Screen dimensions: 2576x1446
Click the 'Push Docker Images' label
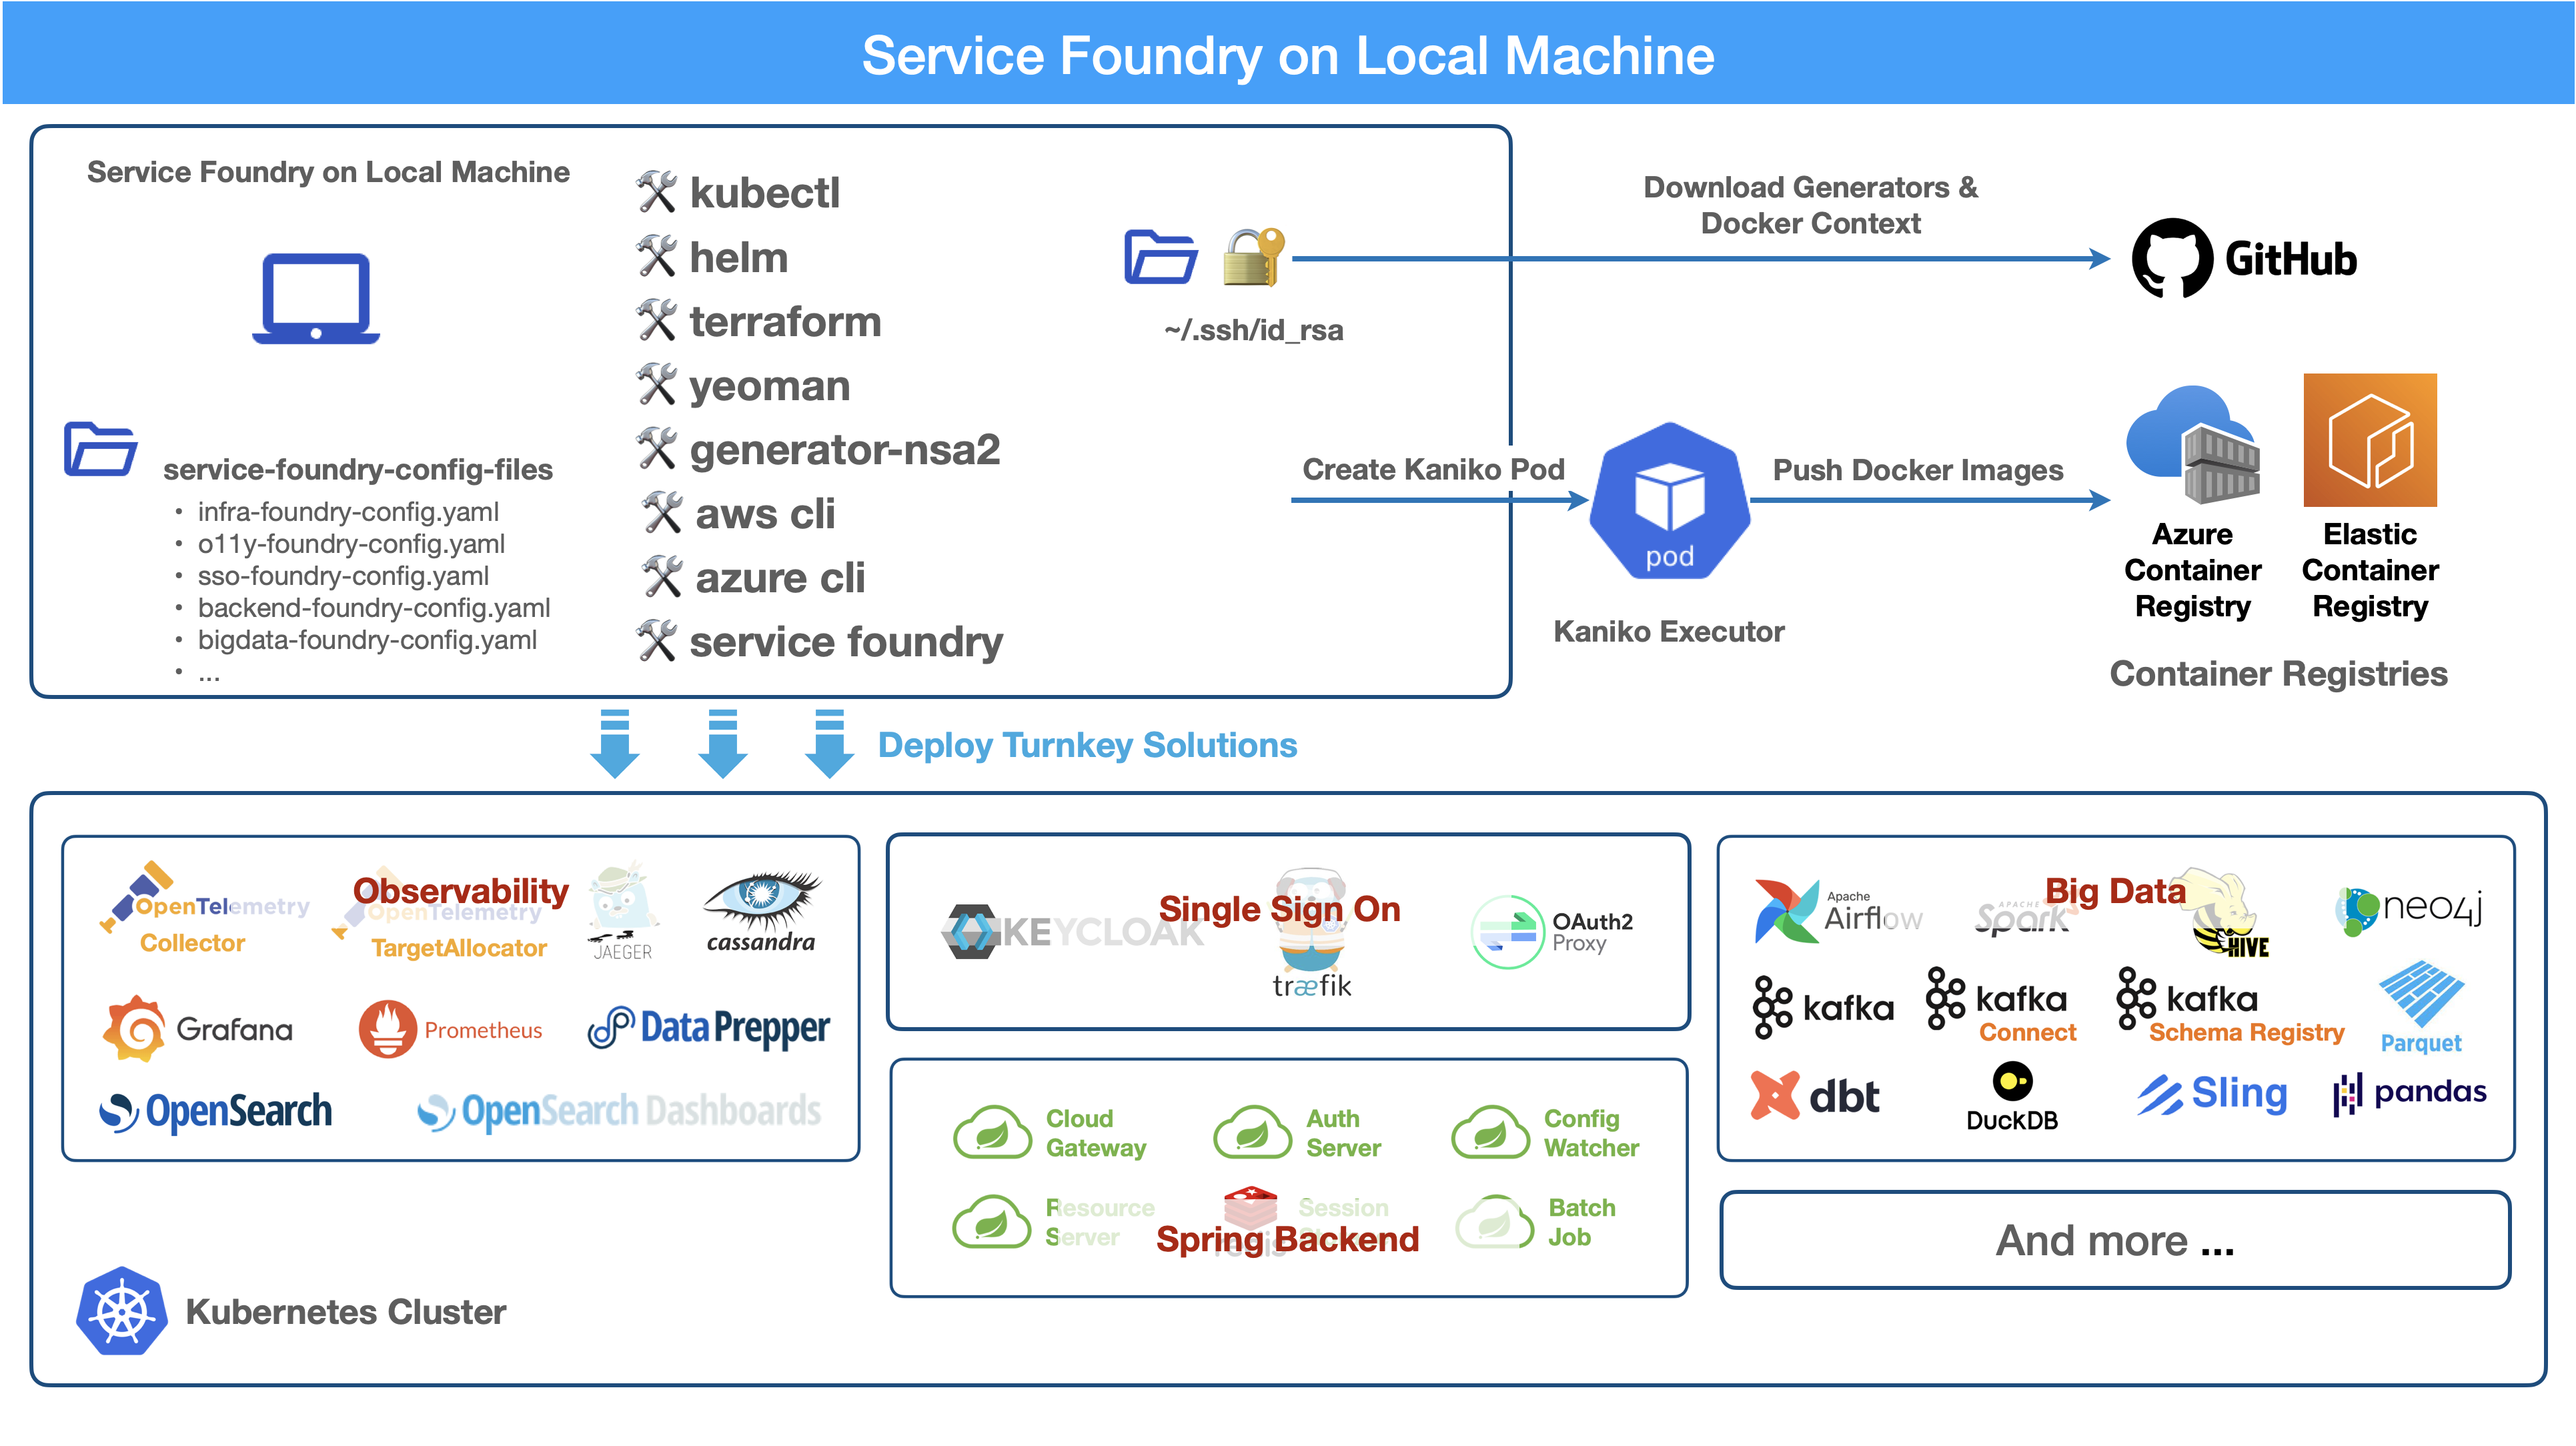point(1918,470)
